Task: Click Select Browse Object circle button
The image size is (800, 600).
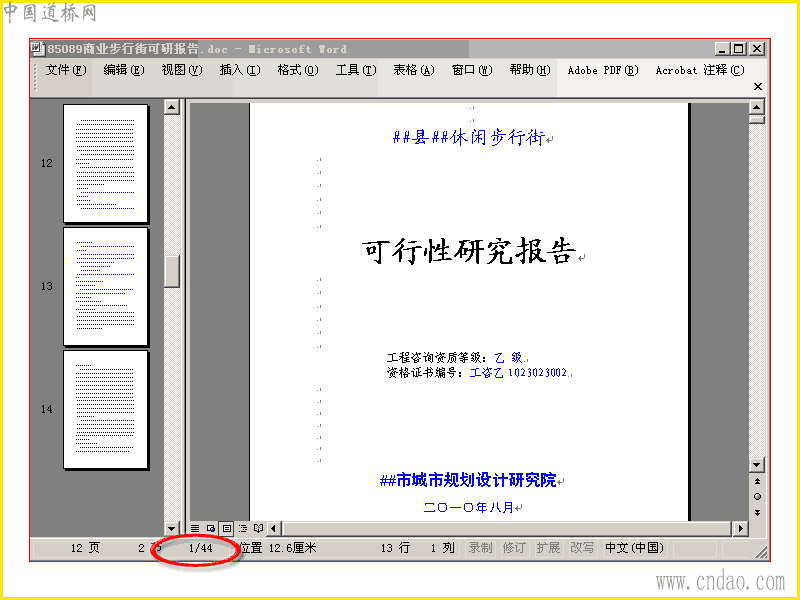Action: pyautogui.click(x=757, y=496)
